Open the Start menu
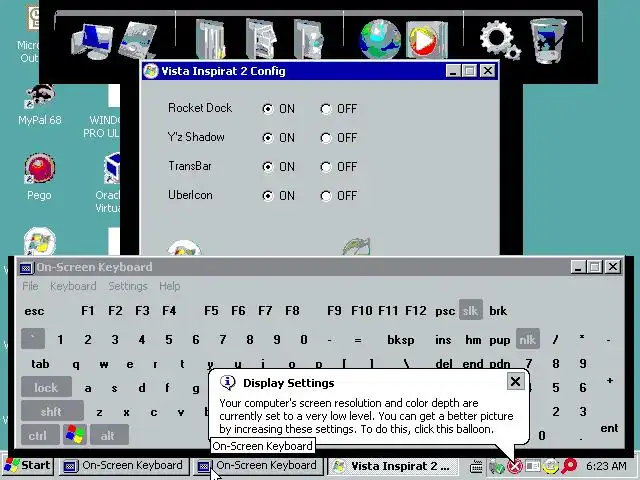The height and width of the screenshot is (480, 640). coord(28,465)
